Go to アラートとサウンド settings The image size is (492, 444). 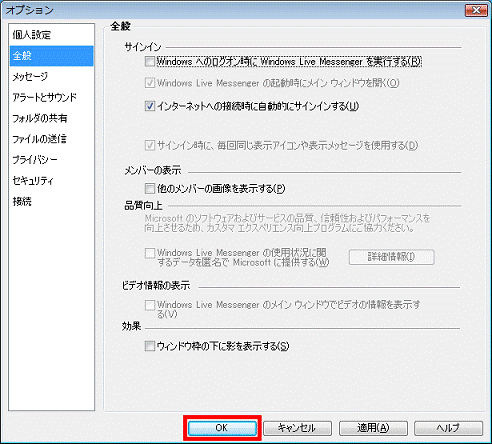click(51, 97)
